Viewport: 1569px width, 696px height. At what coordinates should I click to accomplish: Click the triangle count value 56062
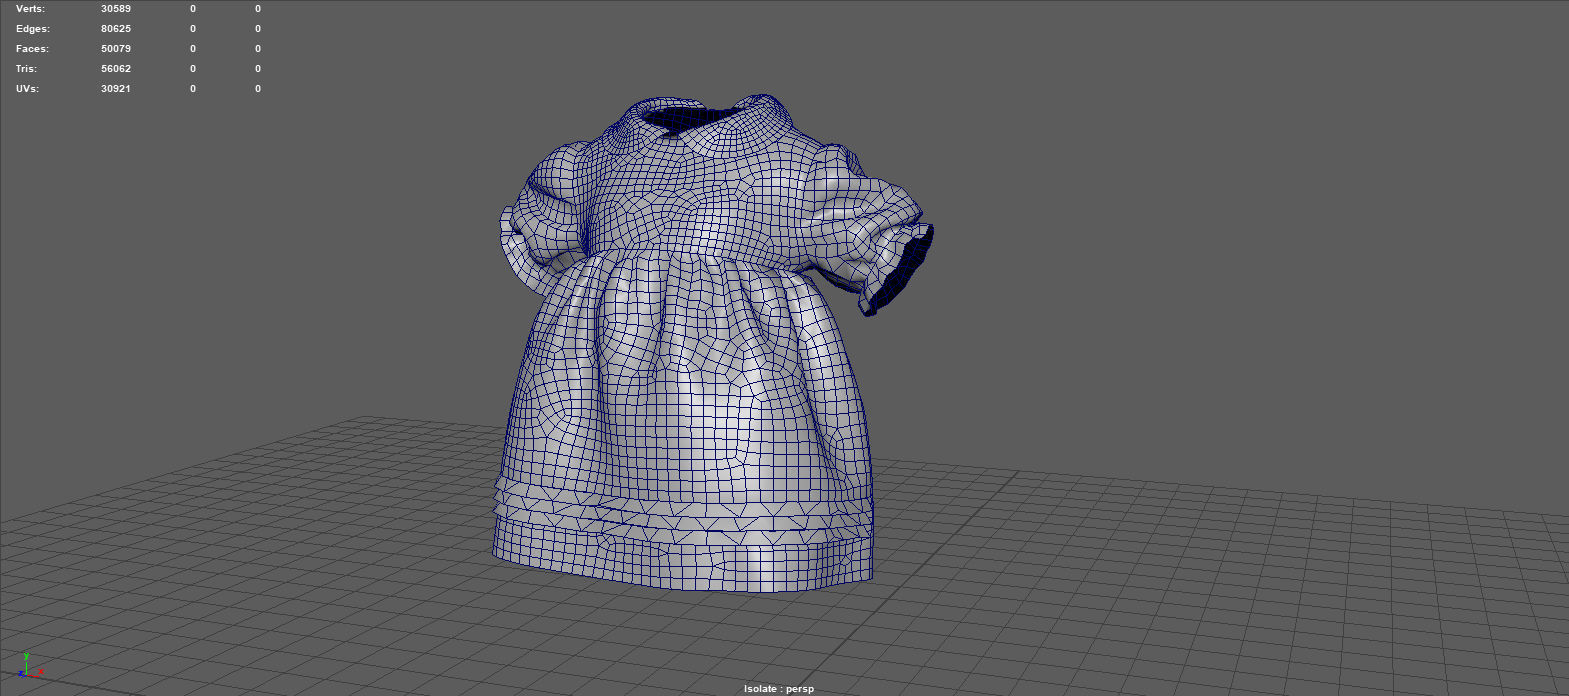(116, 69)
